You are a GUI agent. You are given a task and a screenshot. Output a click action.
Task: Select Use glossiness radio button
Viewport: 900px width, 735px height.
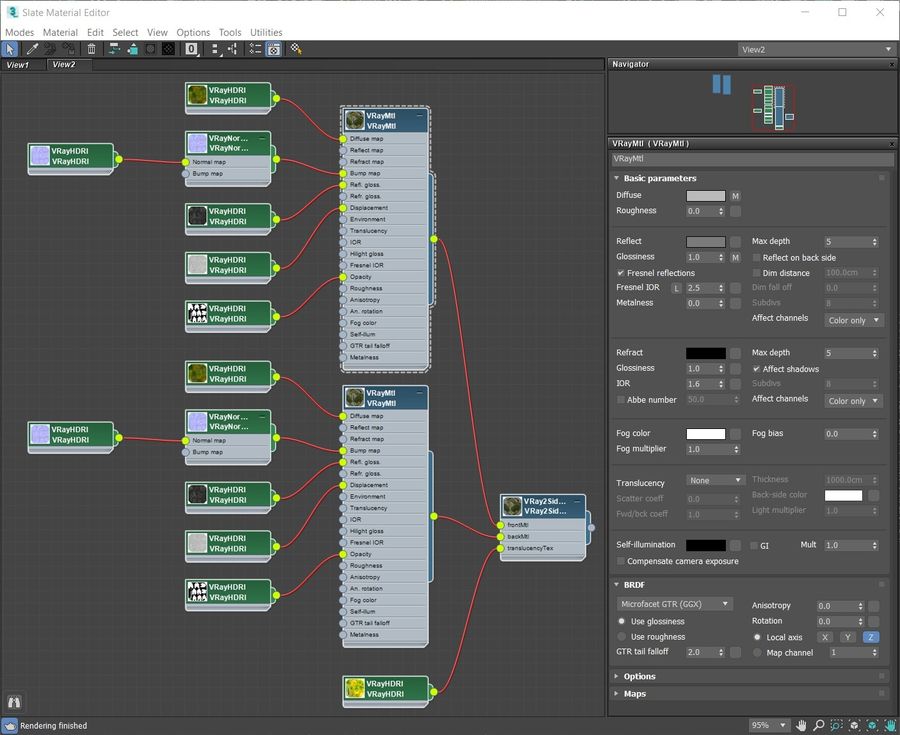(x=622, y=621)
